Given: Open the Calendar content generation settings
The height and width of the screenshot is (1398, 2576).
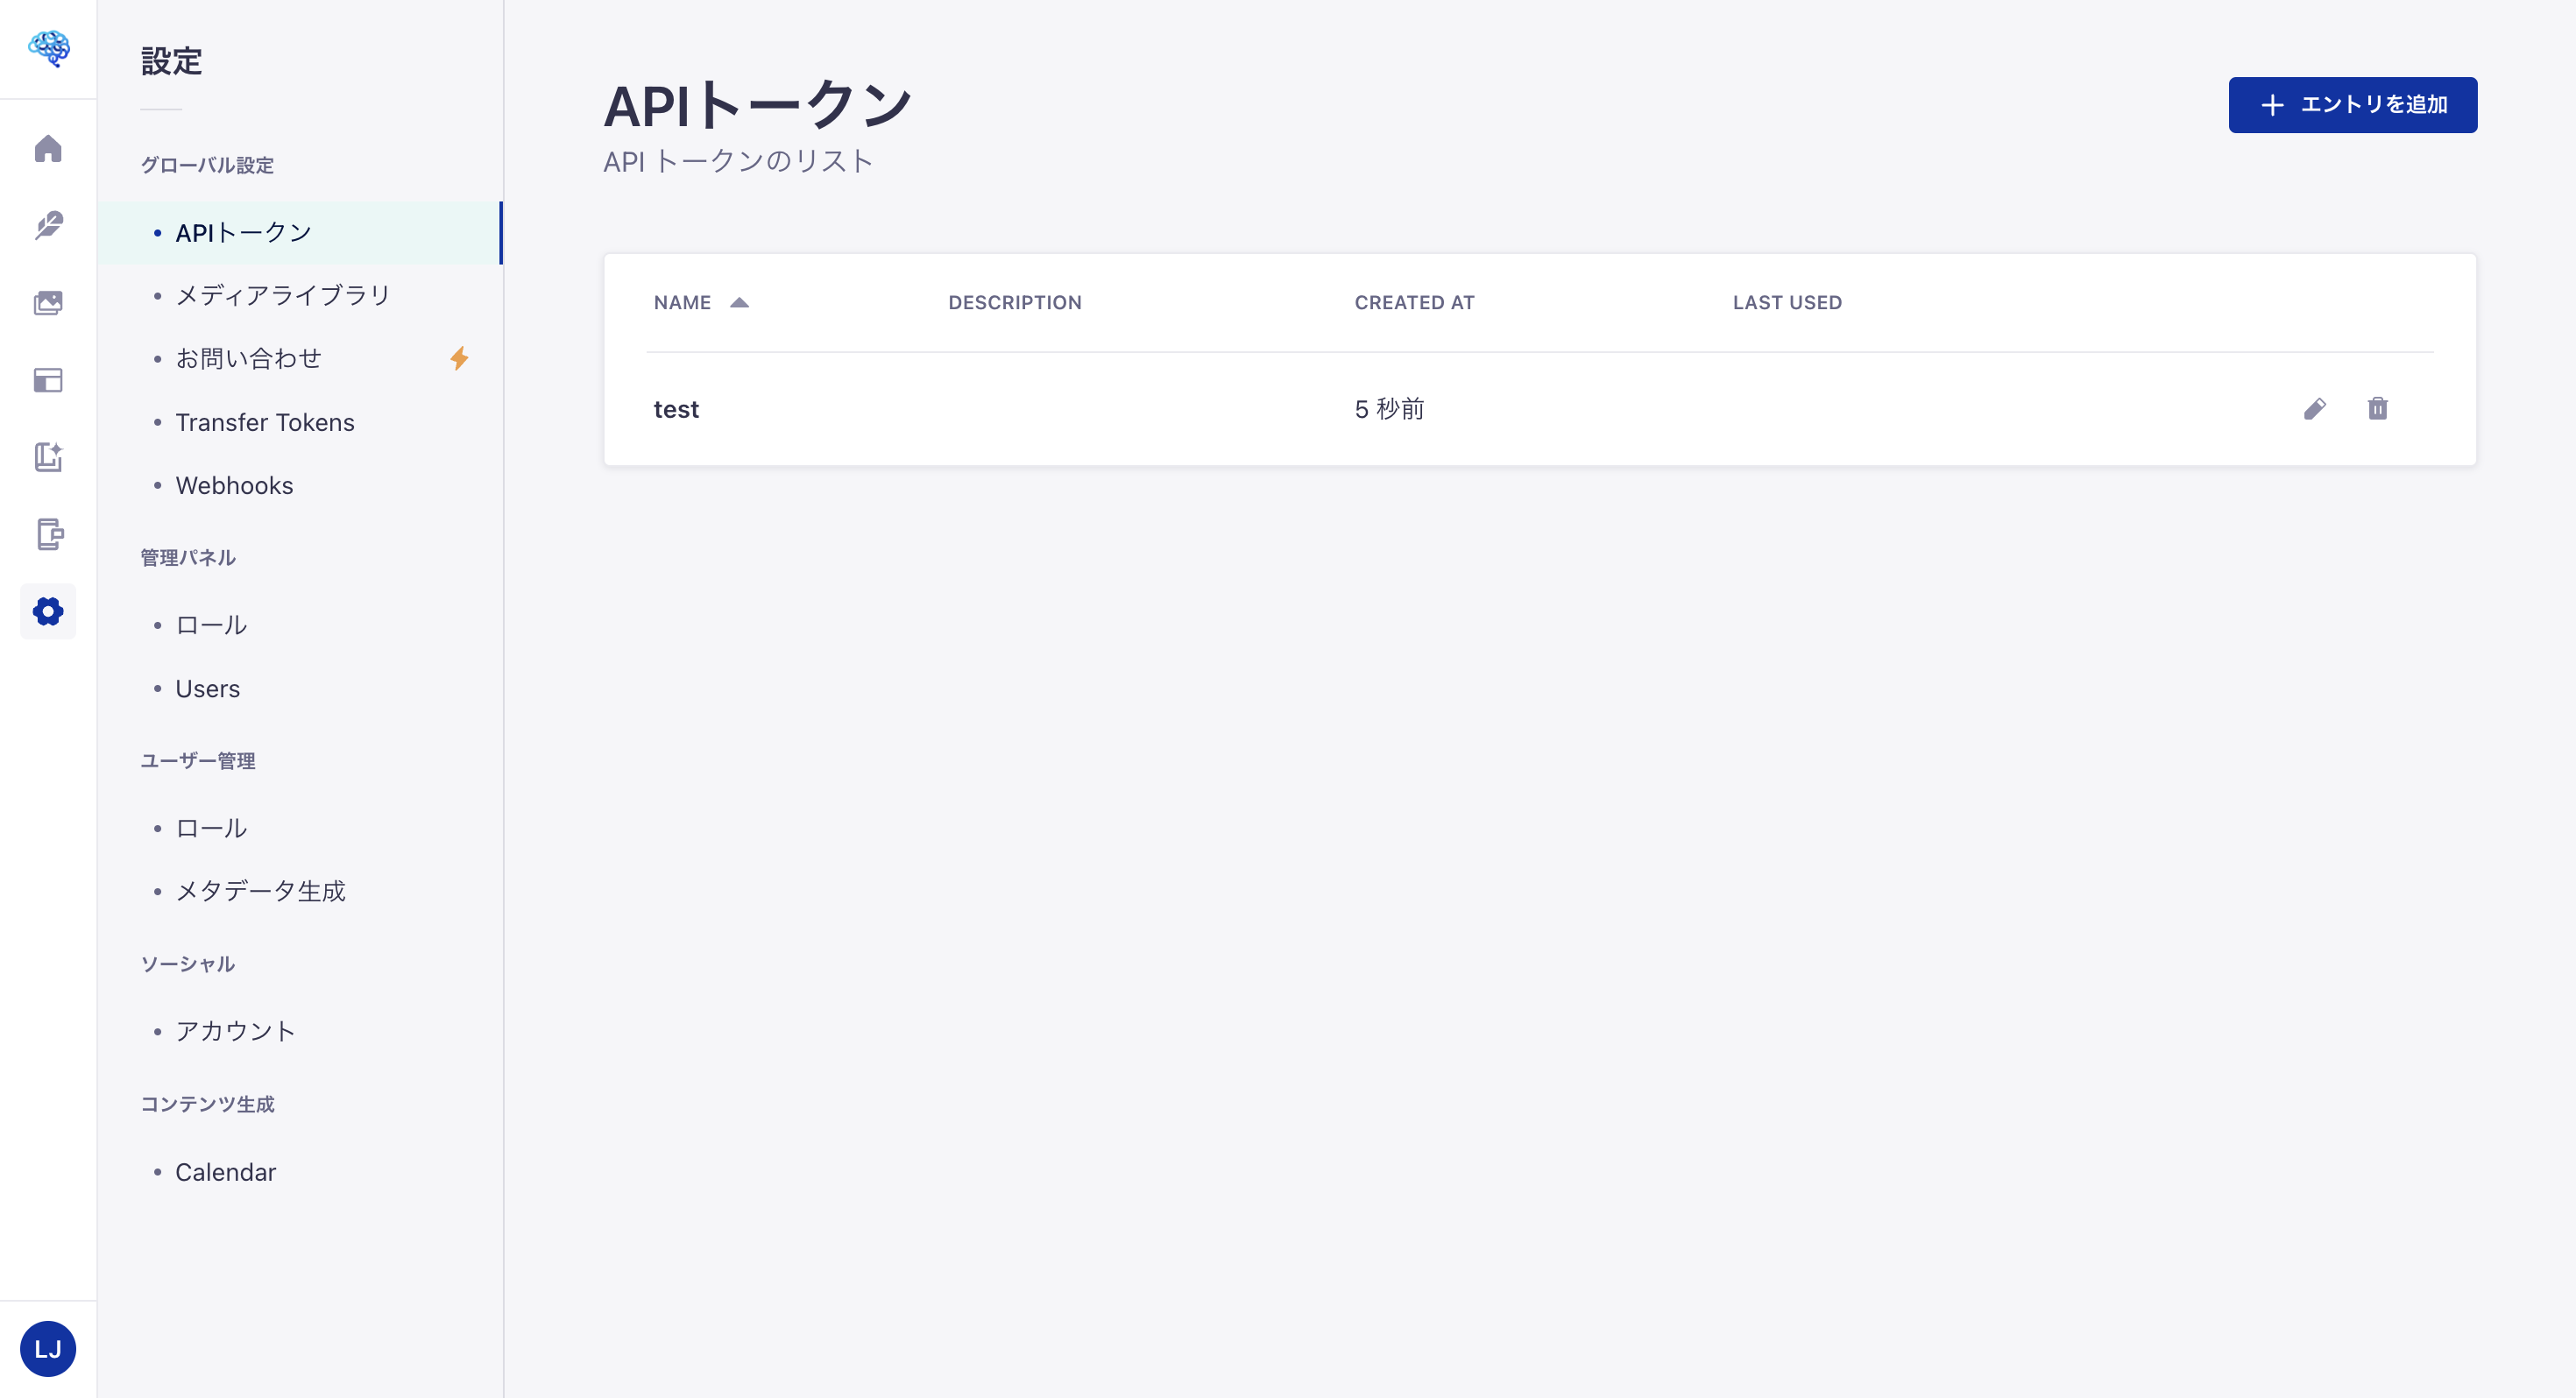Looking at the screenshot, I should tap(225, 1171).
